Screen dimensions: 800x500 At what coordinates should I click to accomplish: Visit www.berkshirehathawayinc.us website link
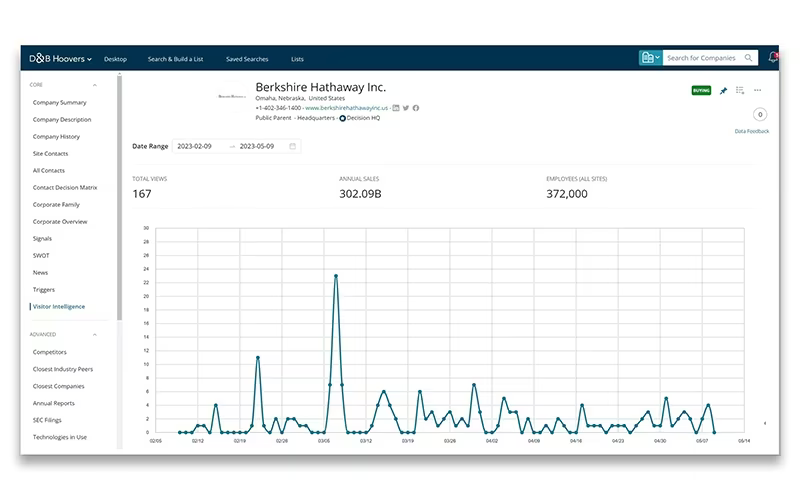[346, 108]
